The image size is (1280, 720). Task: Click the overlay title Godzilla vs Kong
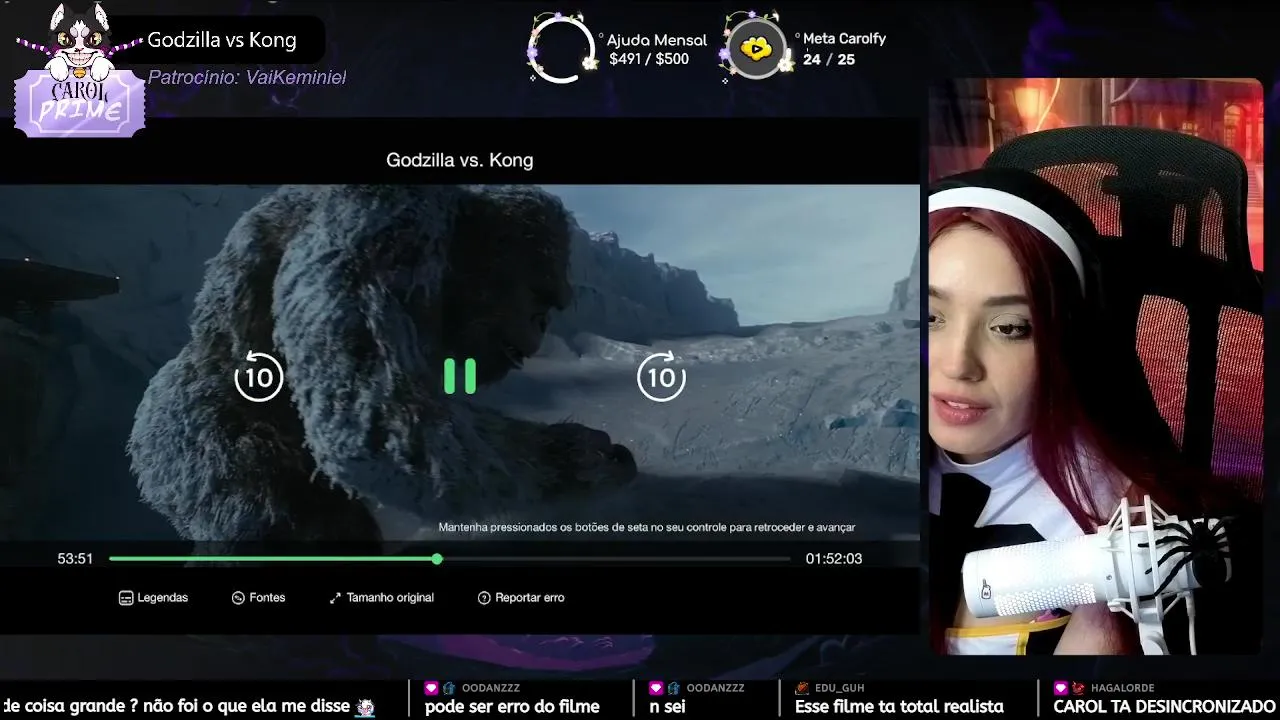pos(222,40)
